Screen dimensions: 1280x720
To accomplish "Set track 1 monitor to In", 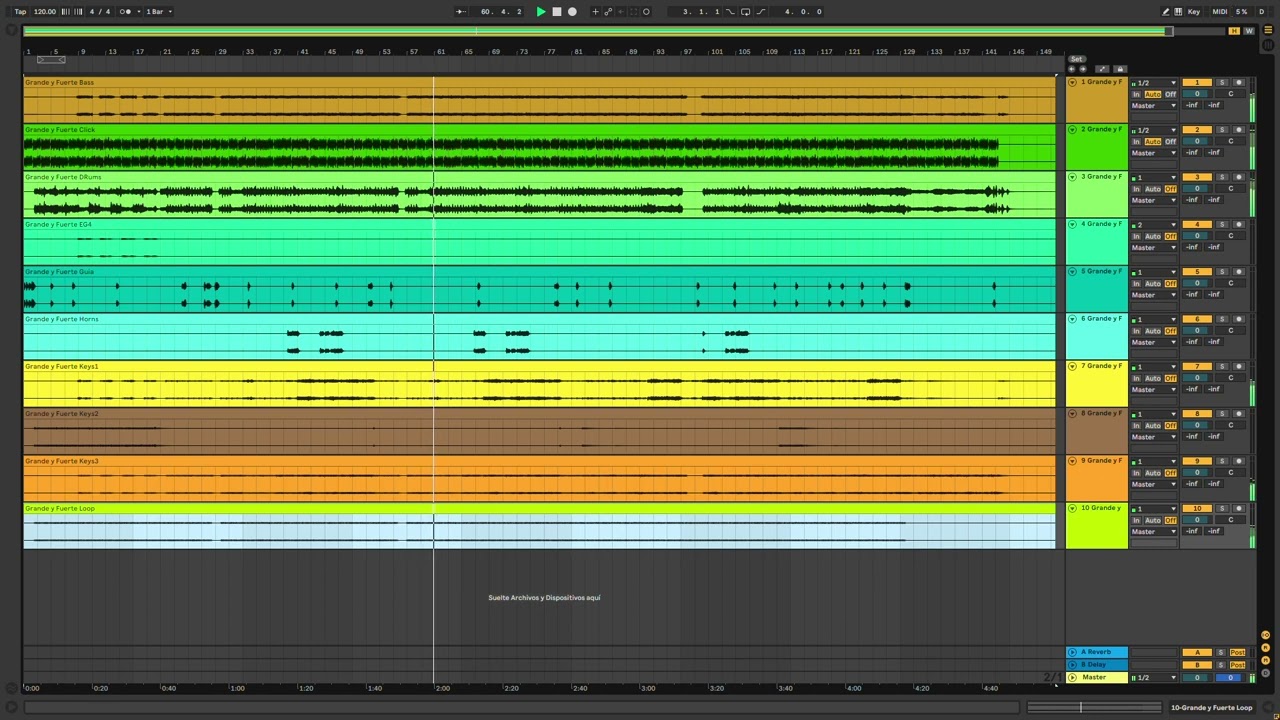I will pos(1136,94).
